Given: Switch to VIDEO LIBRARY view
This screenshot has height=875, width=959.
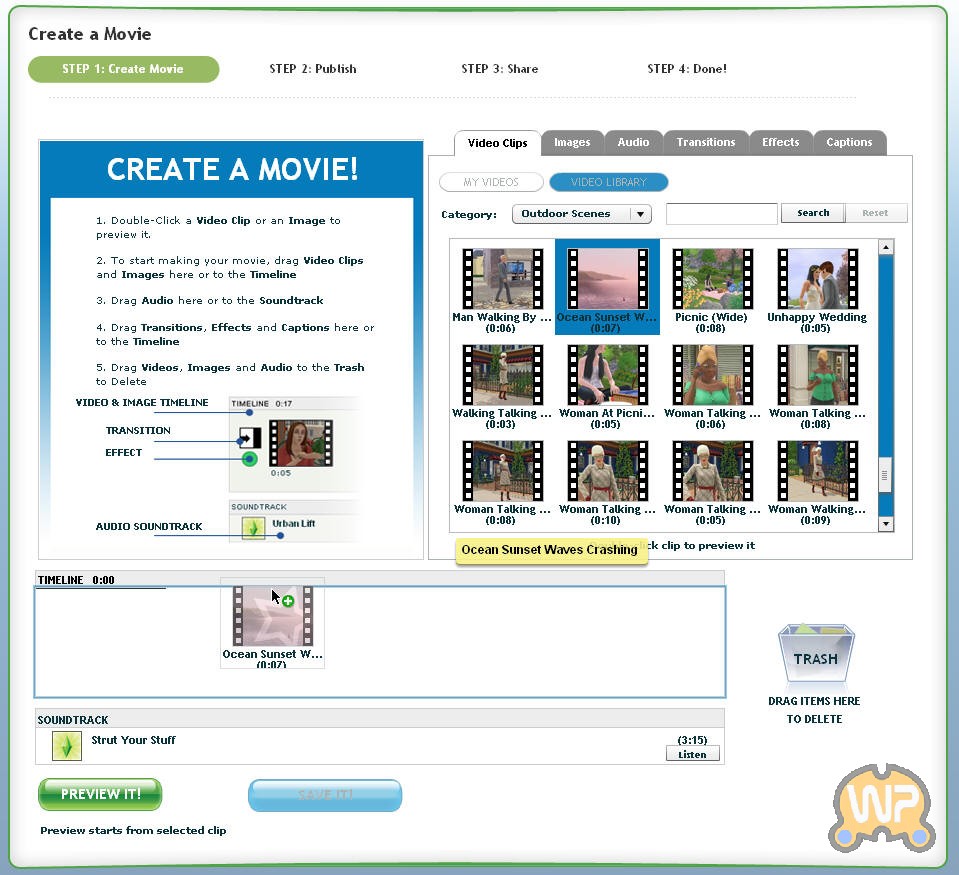Looking at the screenshot, I should (608, 183).
